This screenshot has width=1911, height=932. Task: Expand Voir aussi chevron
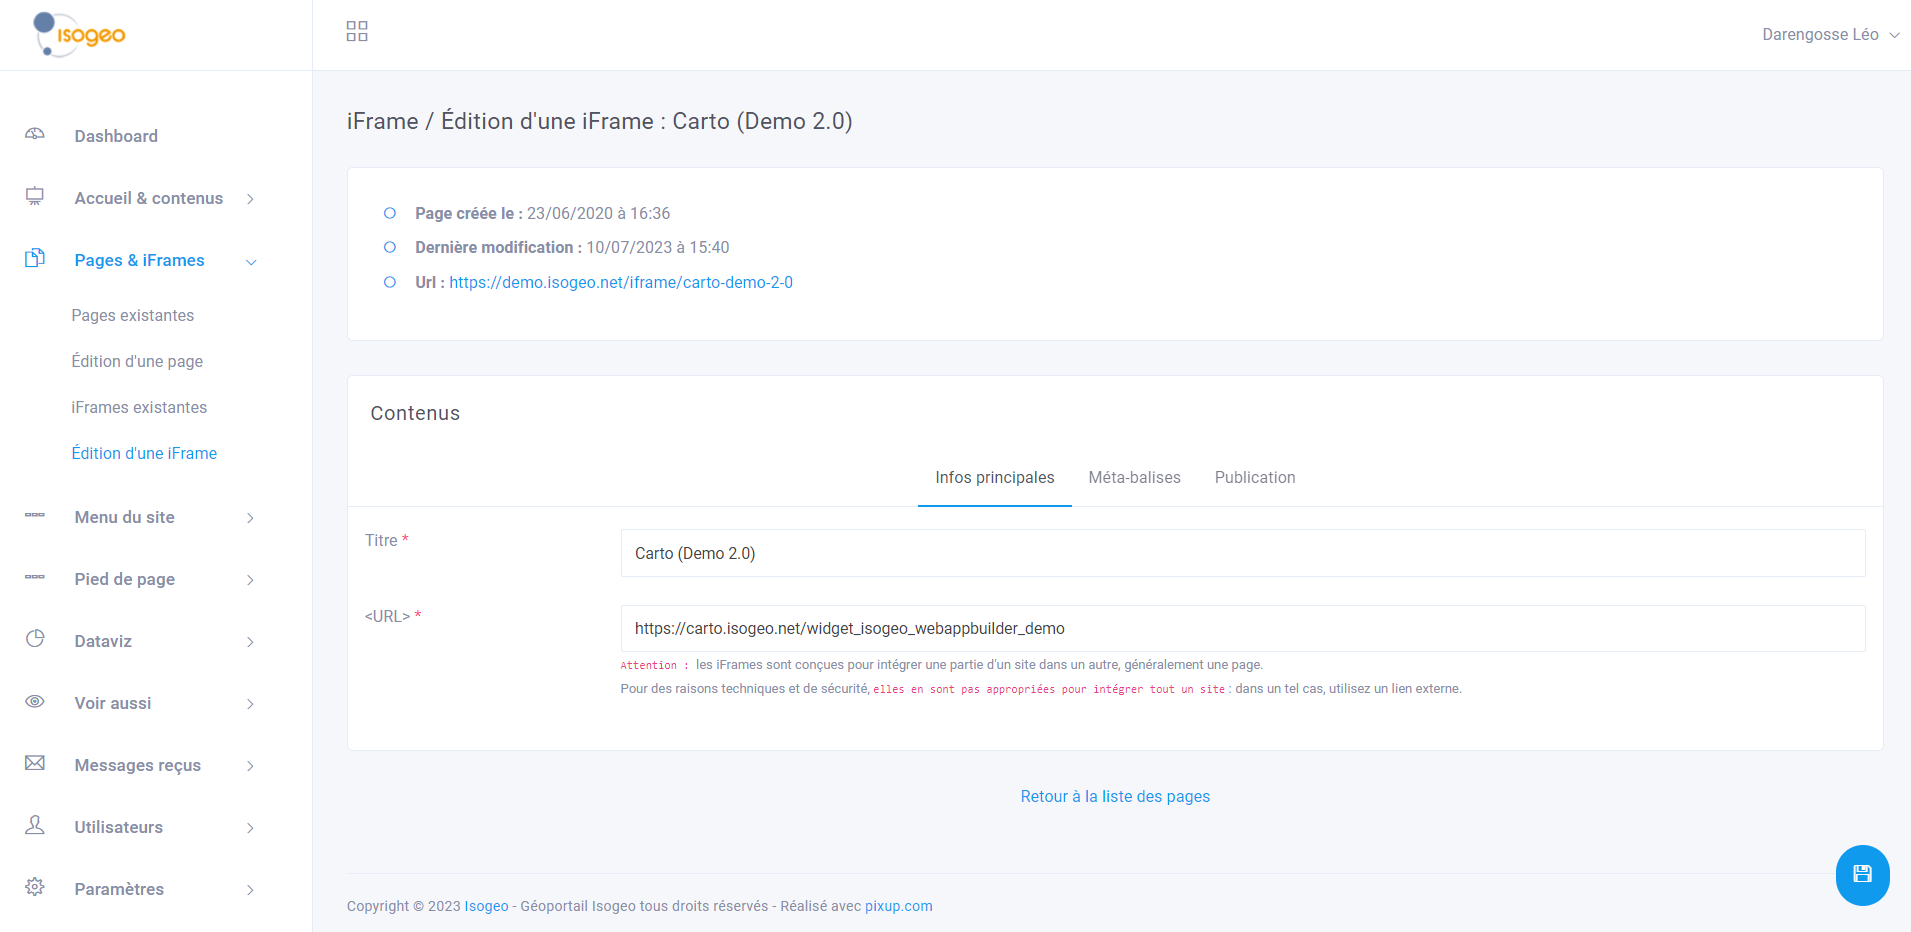[x=250, y=704]
